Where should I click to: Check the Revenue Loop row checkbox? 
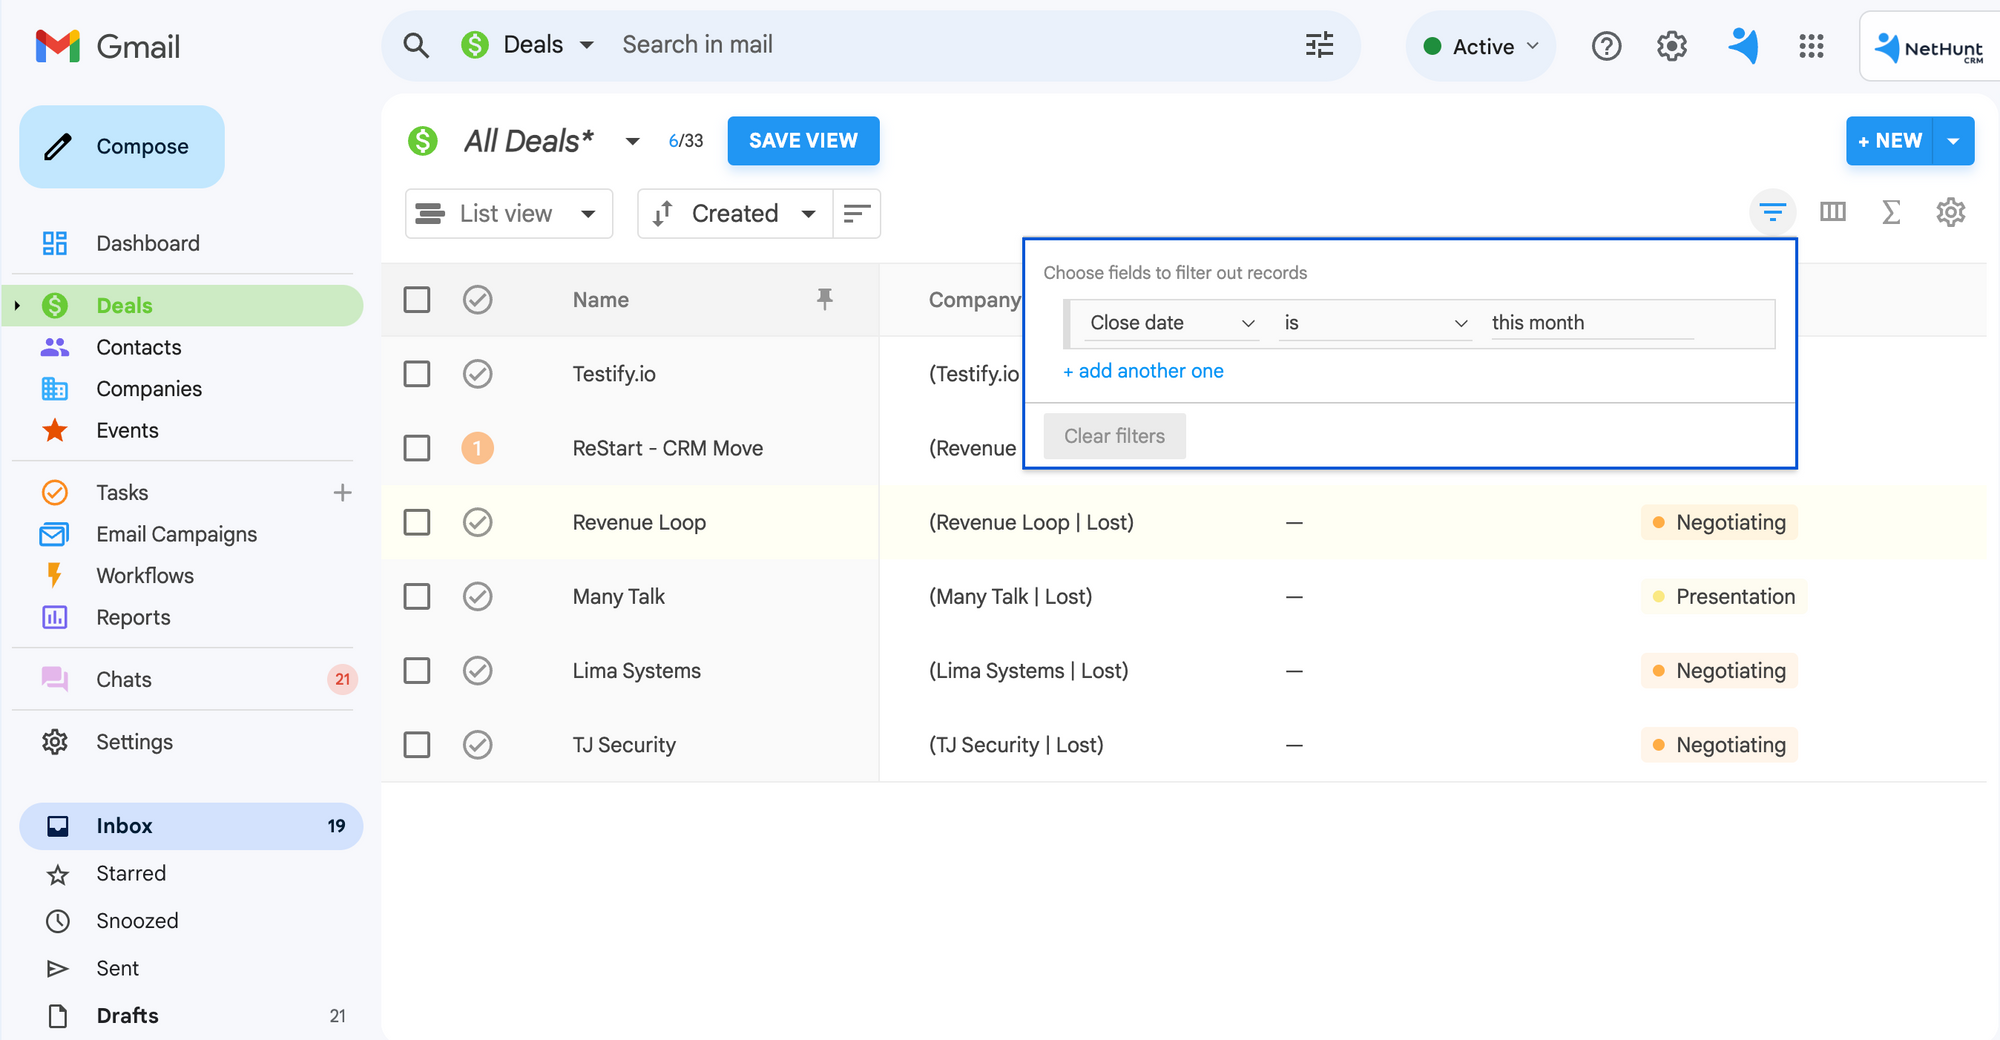(x=417, y=522)
